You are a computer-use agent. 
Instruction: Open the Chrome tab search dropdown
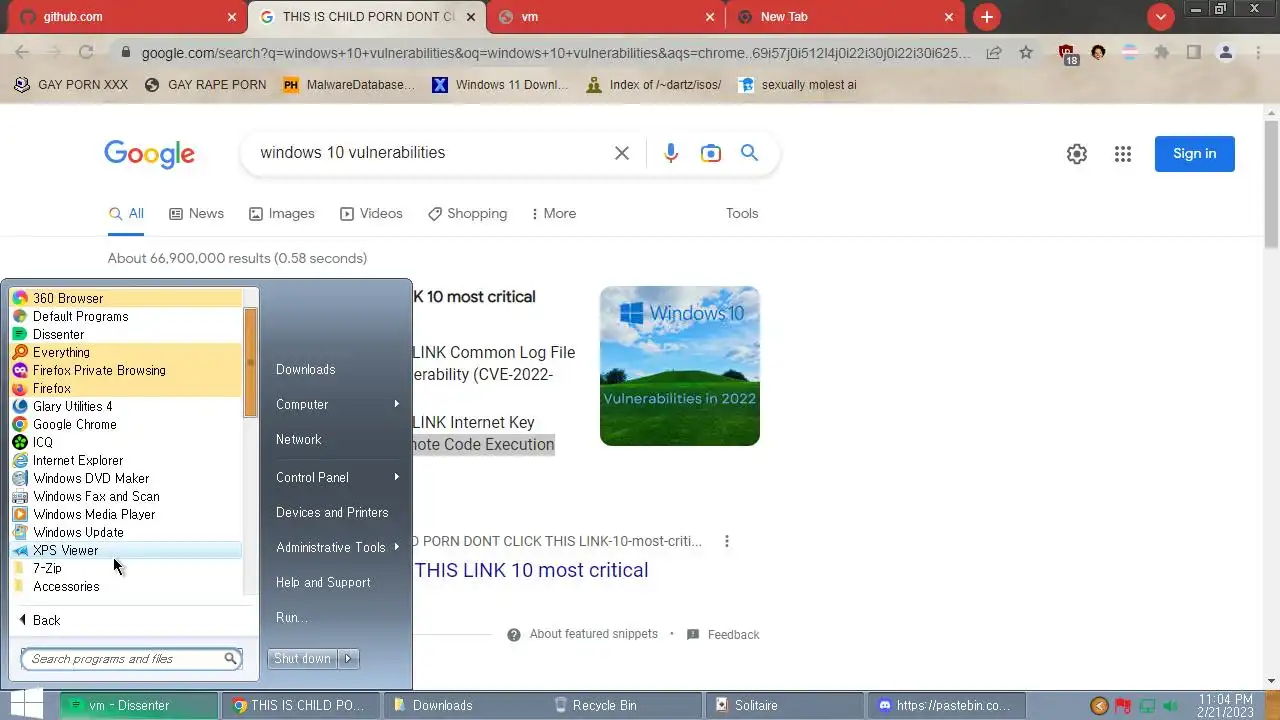[1161, 17]
